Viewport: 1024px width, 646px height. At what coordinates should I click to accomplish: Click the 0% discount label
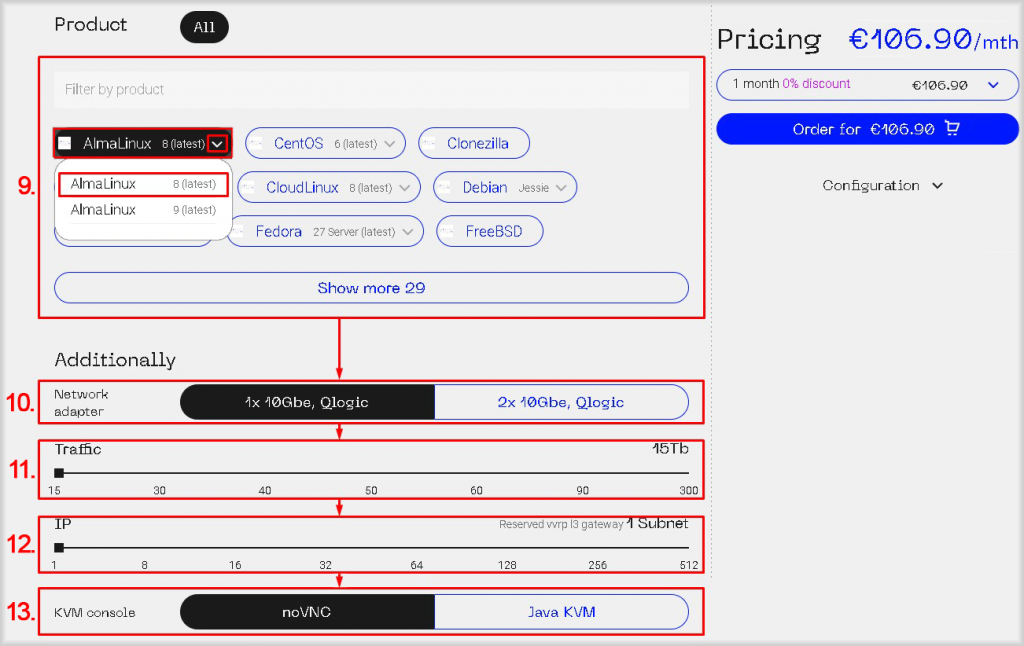pyautogui.click(x=816, y=84)
